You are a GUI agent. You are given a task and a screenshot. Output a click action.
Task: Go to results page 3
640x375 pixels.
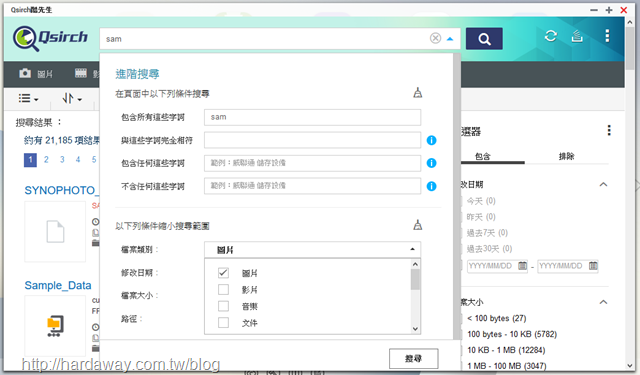pos(62,160)
